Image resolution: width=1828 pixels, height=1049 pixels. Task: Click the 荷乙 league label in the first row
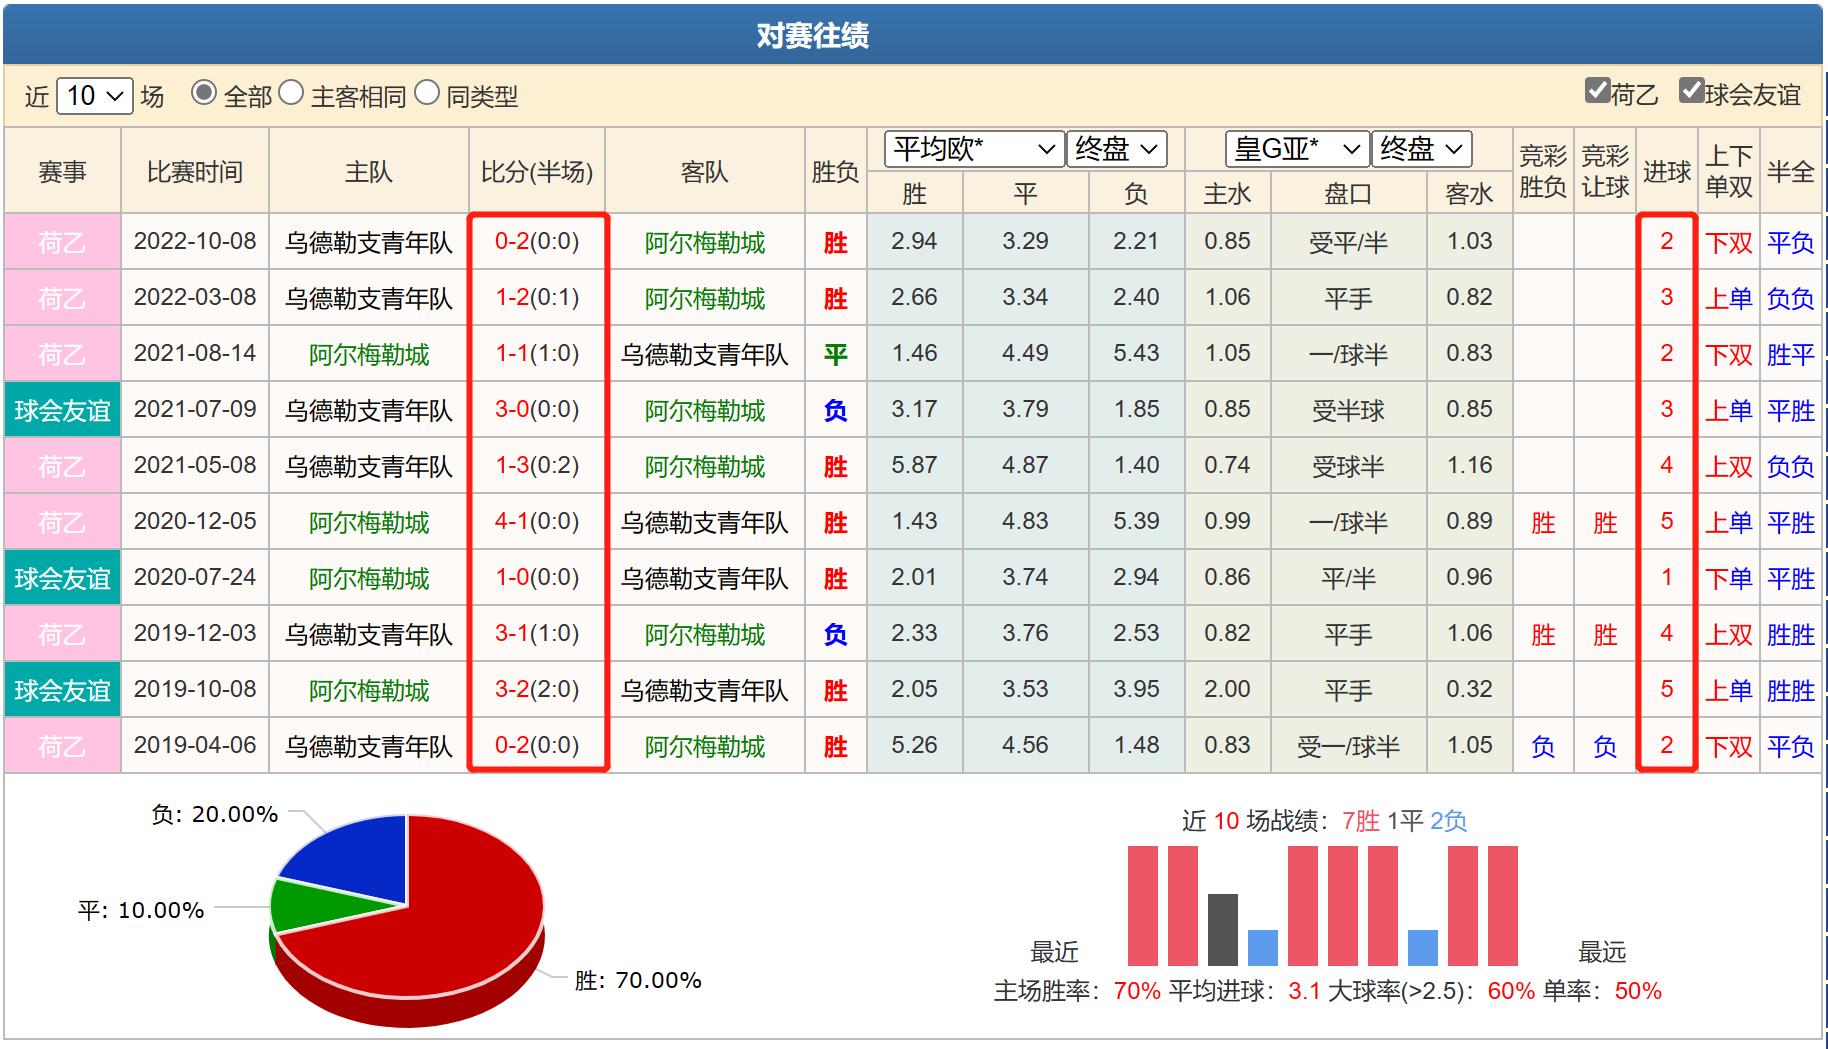coord(61,241)
